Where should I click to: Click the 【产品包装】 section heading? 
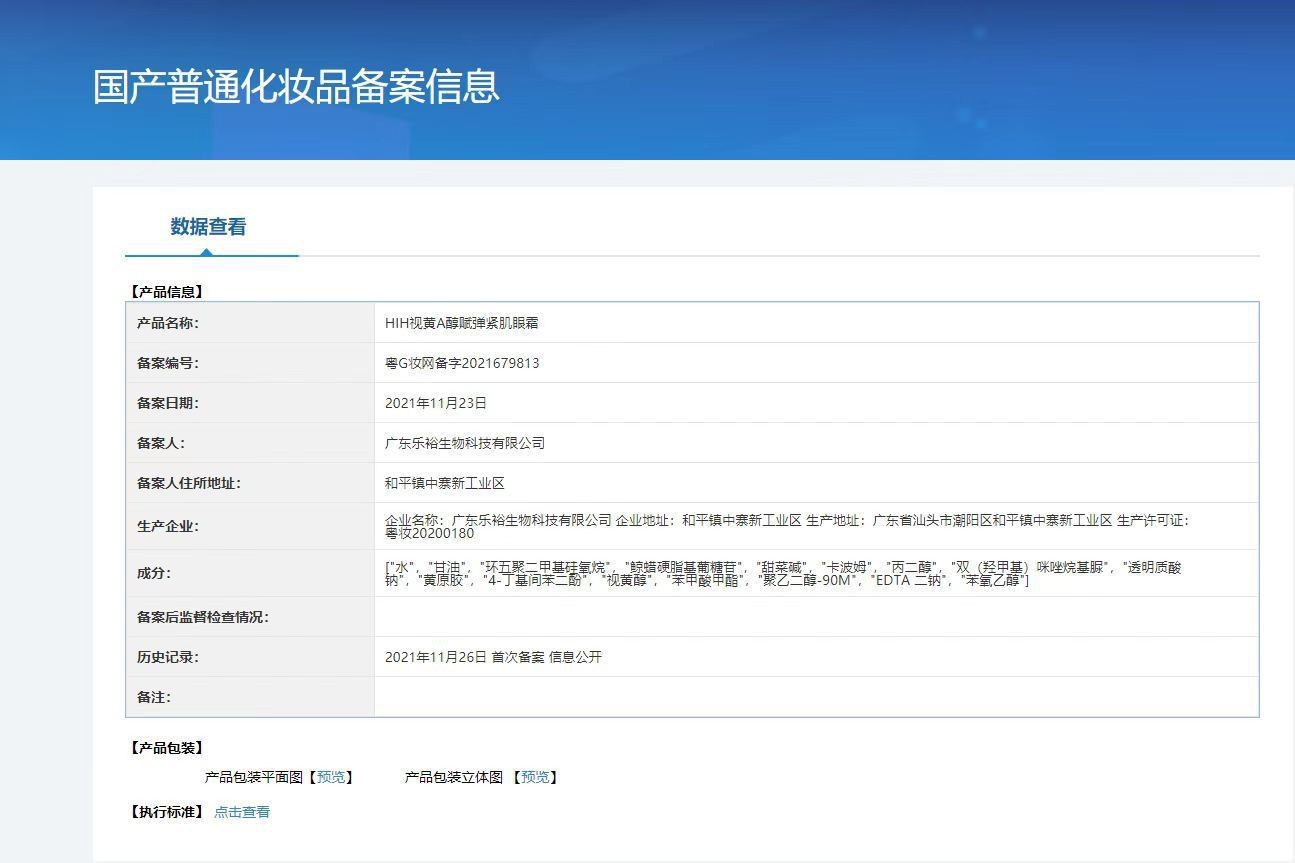167,748
